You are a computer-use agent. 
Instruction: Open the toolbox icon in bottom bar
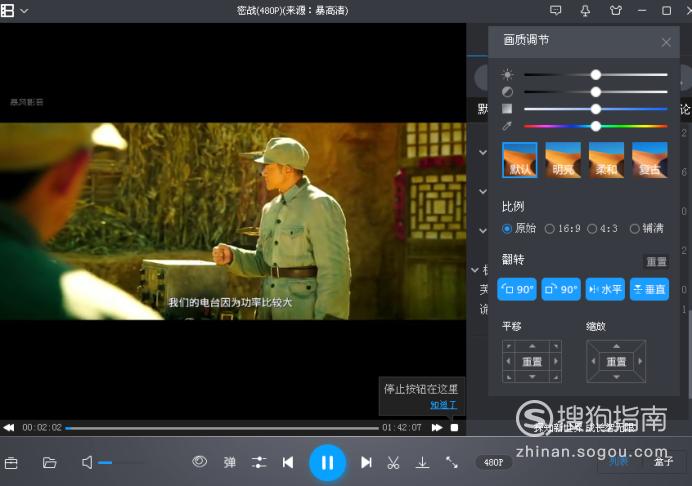pyautogui.click(x=11, y=463)
